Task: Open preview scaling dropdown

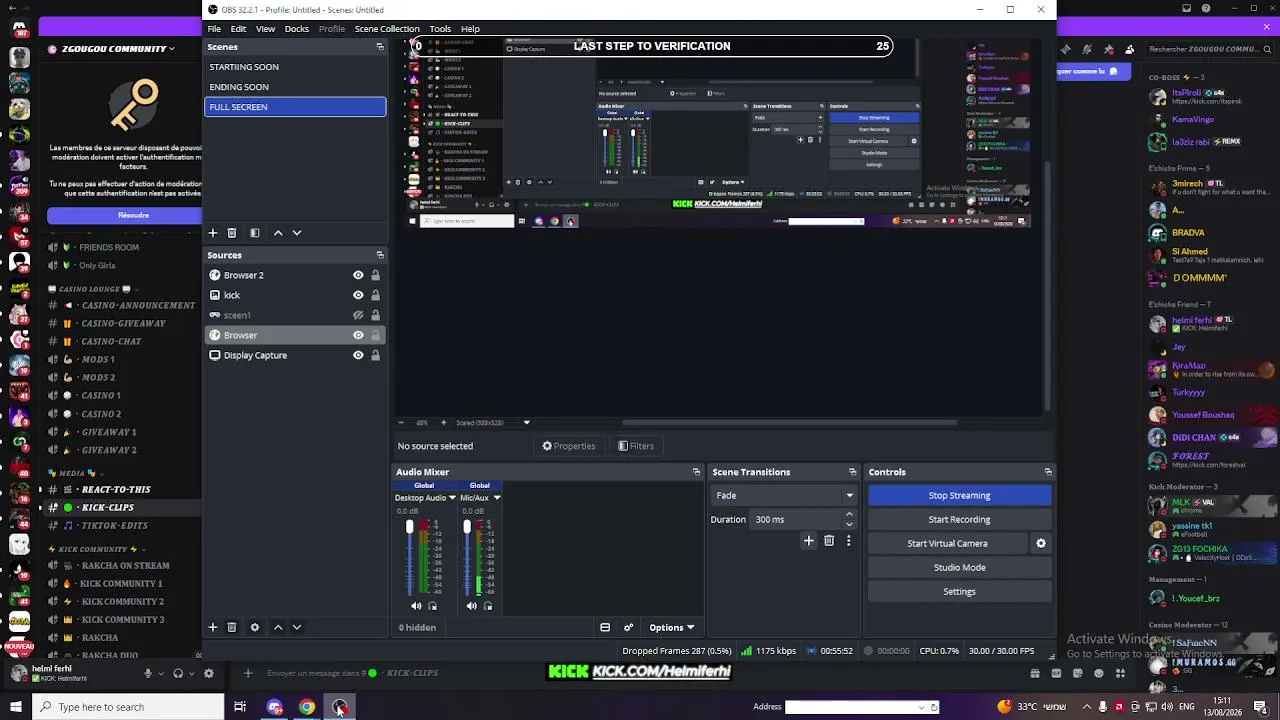Action: point(526,423)
